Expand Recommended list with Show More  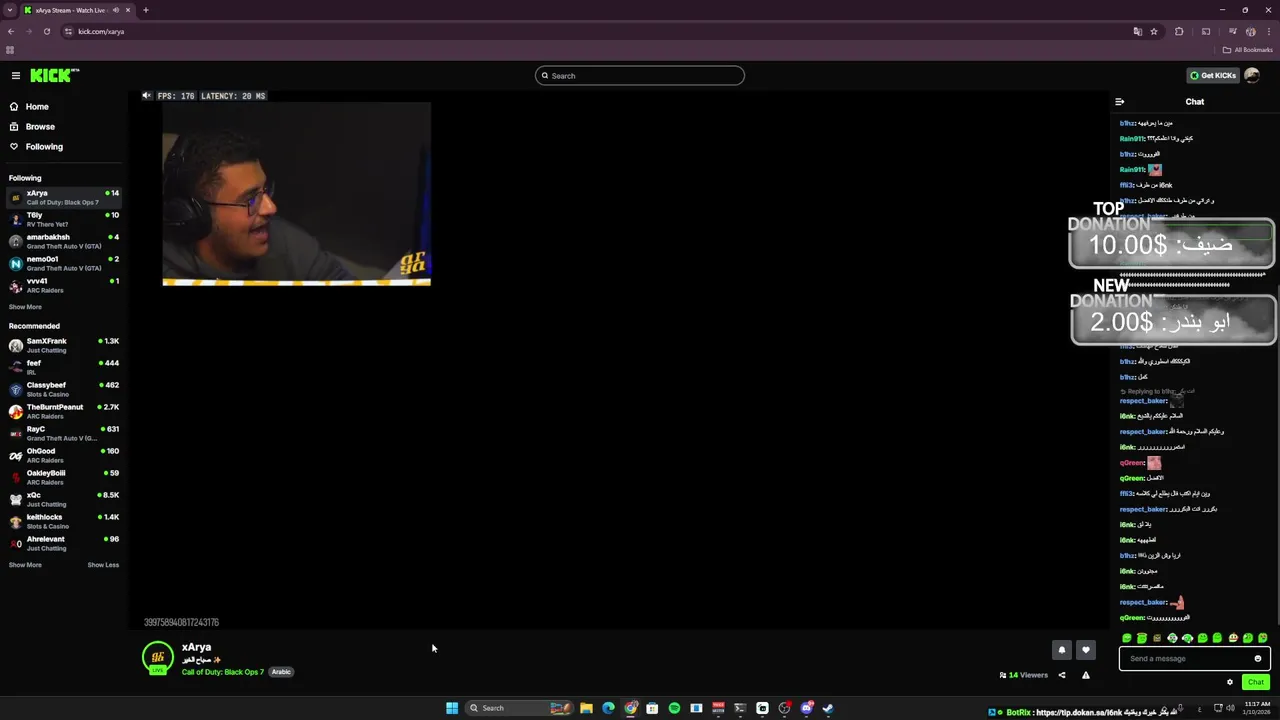[x=25, y=565]
